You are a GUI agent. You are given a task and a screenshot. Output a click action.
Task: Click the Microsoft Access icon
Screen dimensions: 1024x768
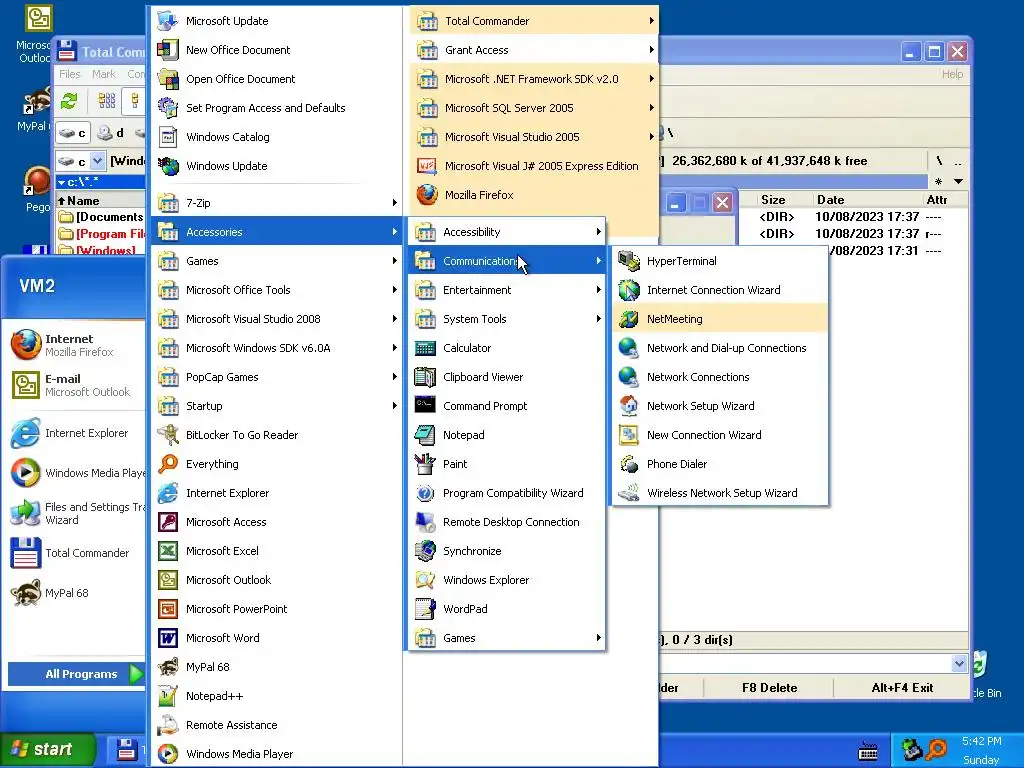[168, 522]
